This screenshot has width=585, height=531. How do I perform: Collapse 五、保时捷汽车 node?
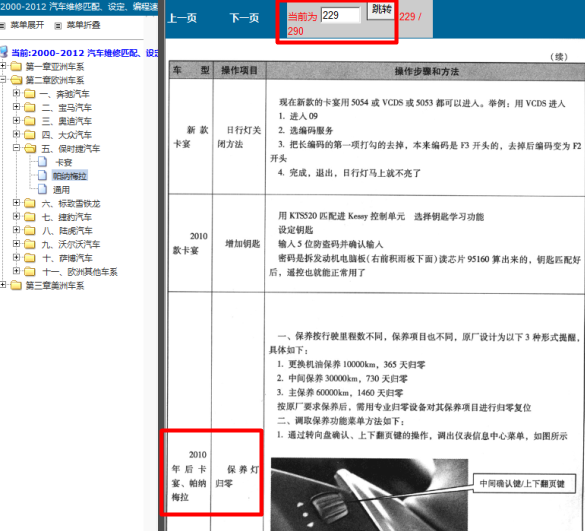(x=16, y=148)
